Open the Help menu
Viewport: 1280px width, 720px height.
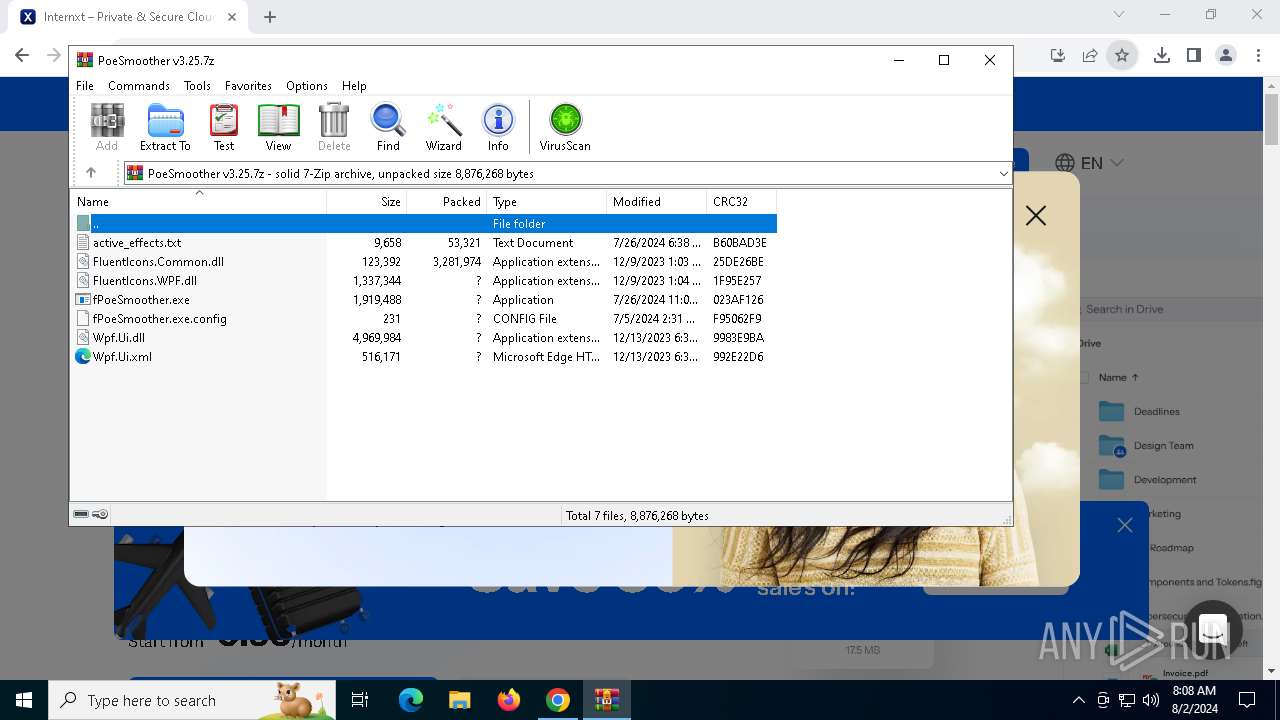[354, 86]
